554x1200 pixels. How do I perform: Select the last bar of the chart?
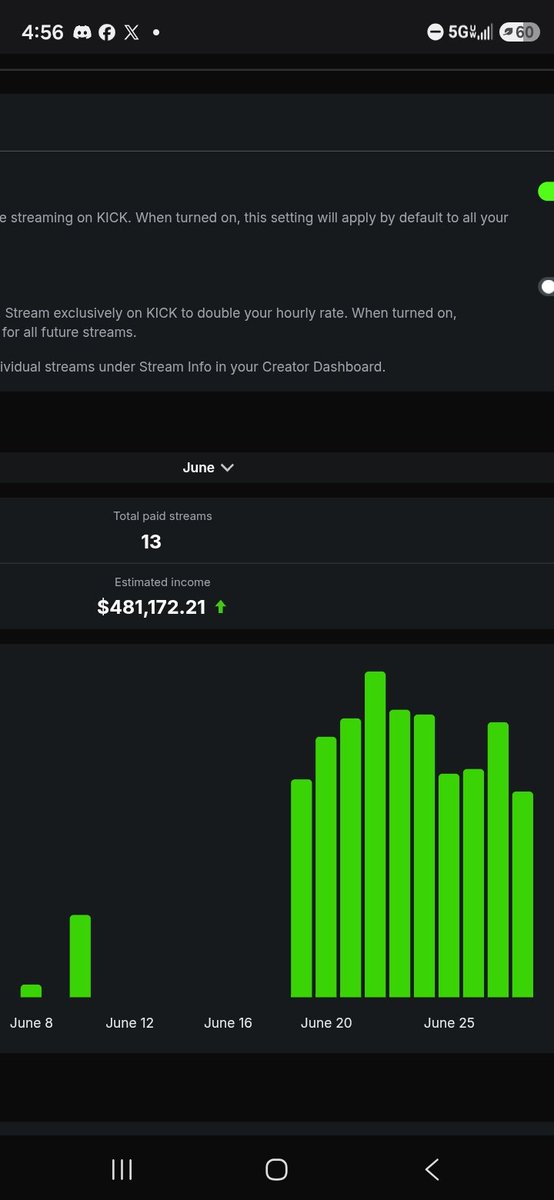(x=522, y=894)
